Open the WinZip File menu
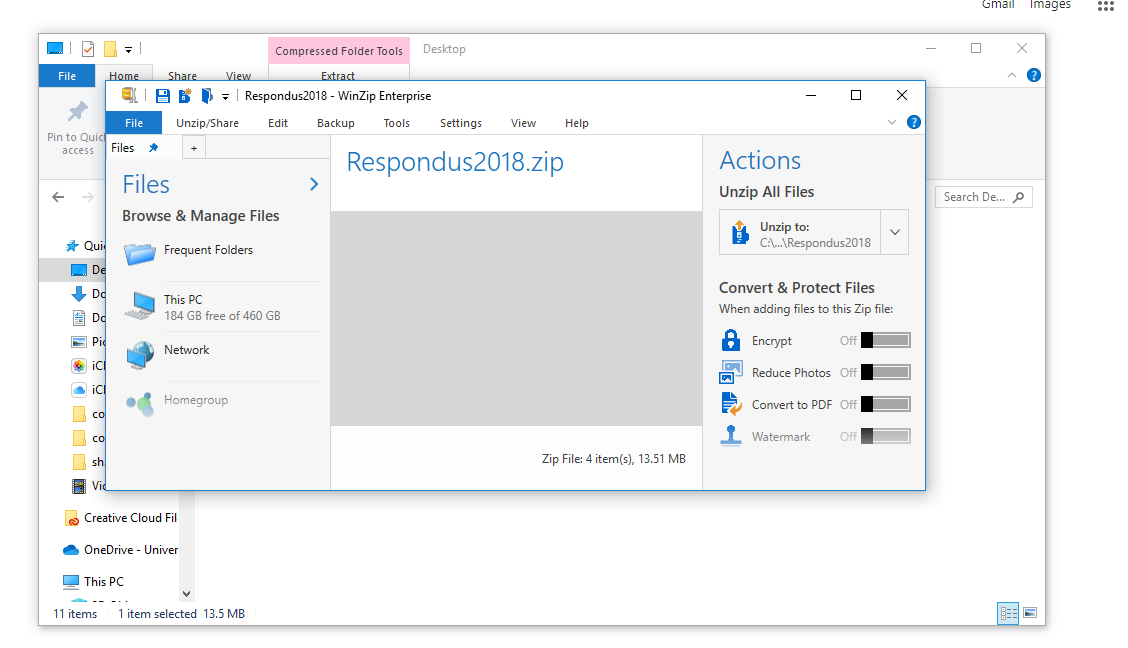1128x648 pixels. [134, 123]
